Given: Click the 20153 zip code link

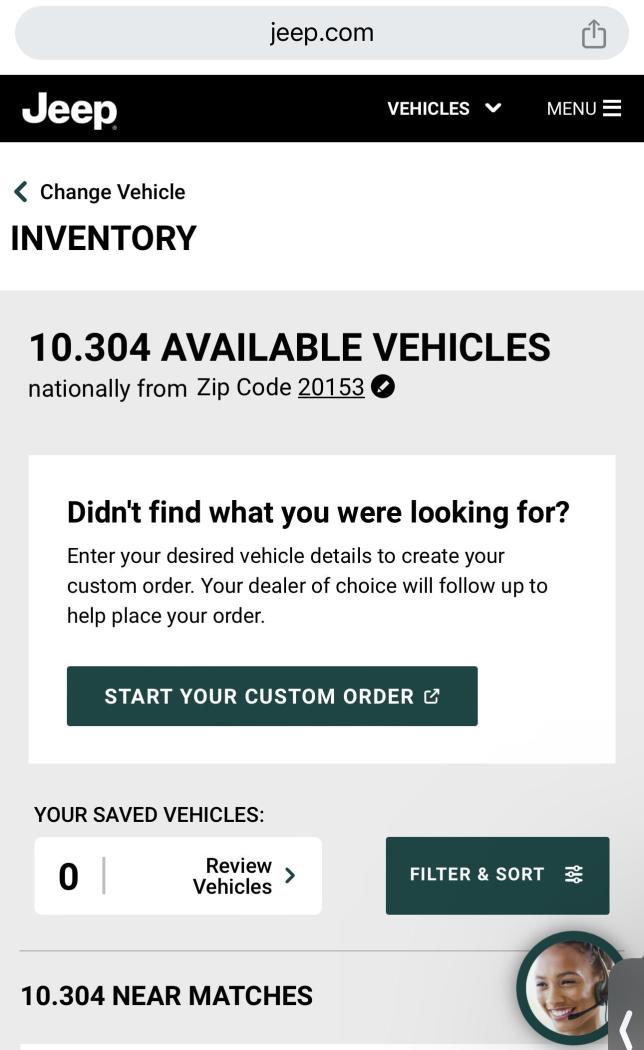Looking at the screenshot, I should point(331,387).
